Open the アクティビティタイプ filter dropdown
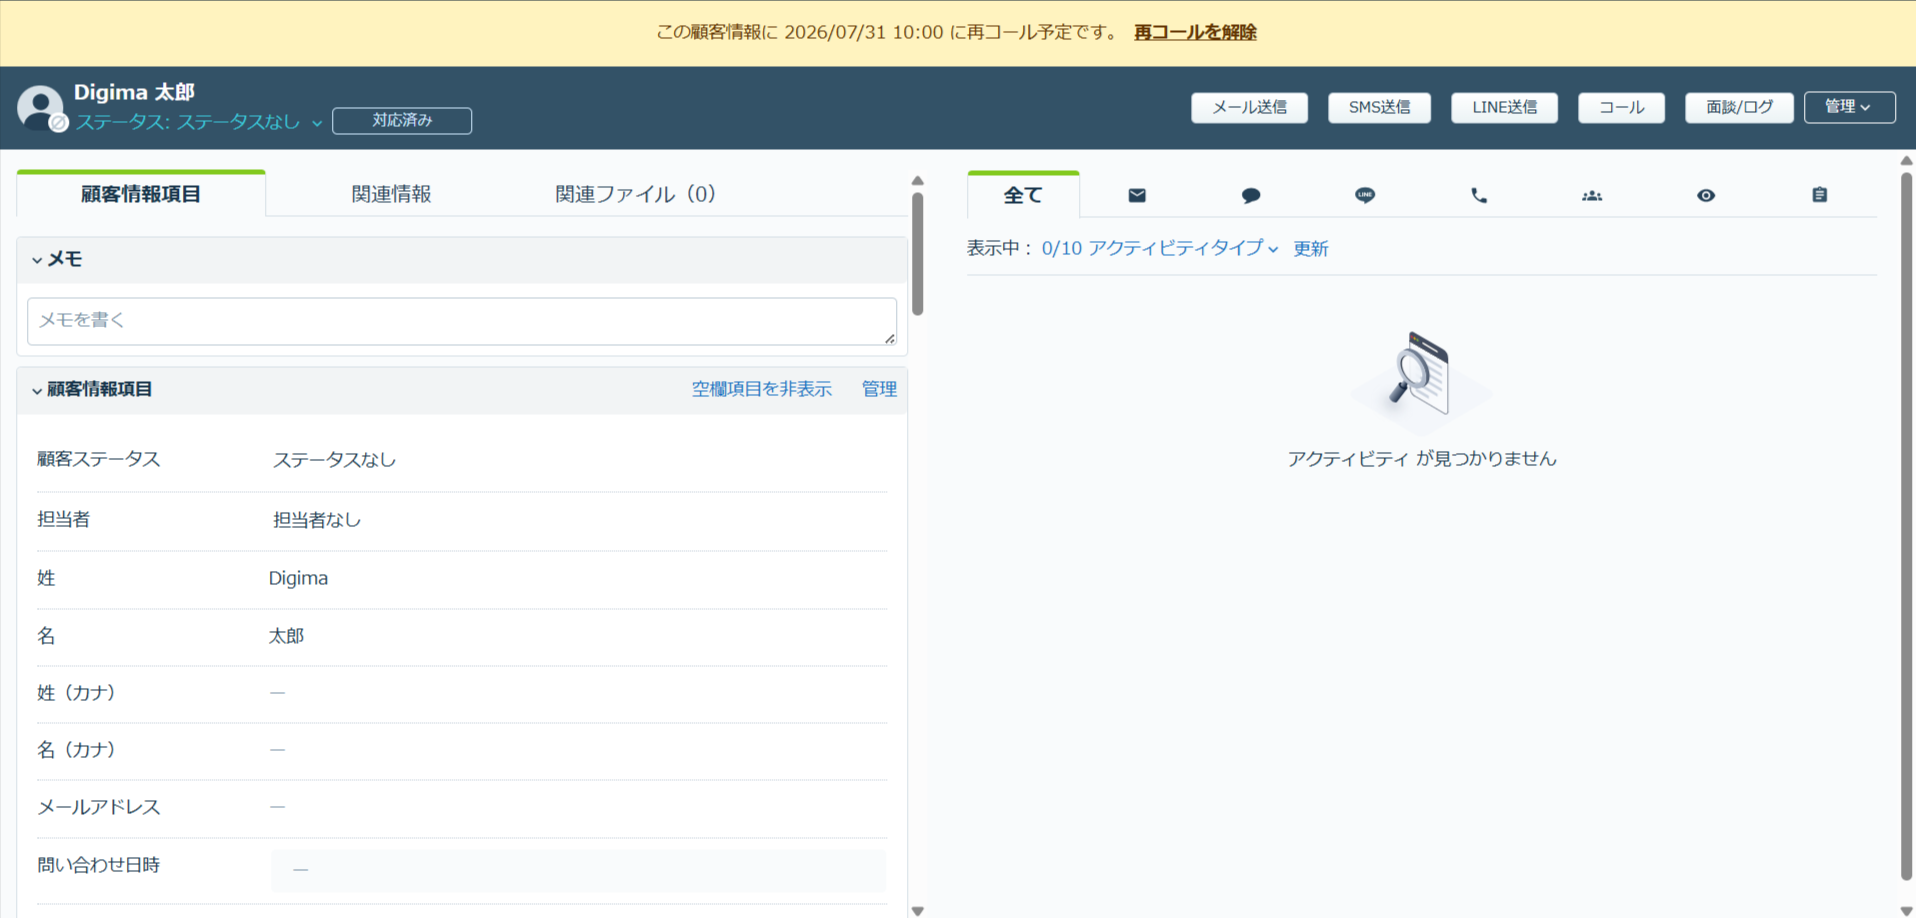Viewport: 1916px width, 918px height. tap(1160, 248)
